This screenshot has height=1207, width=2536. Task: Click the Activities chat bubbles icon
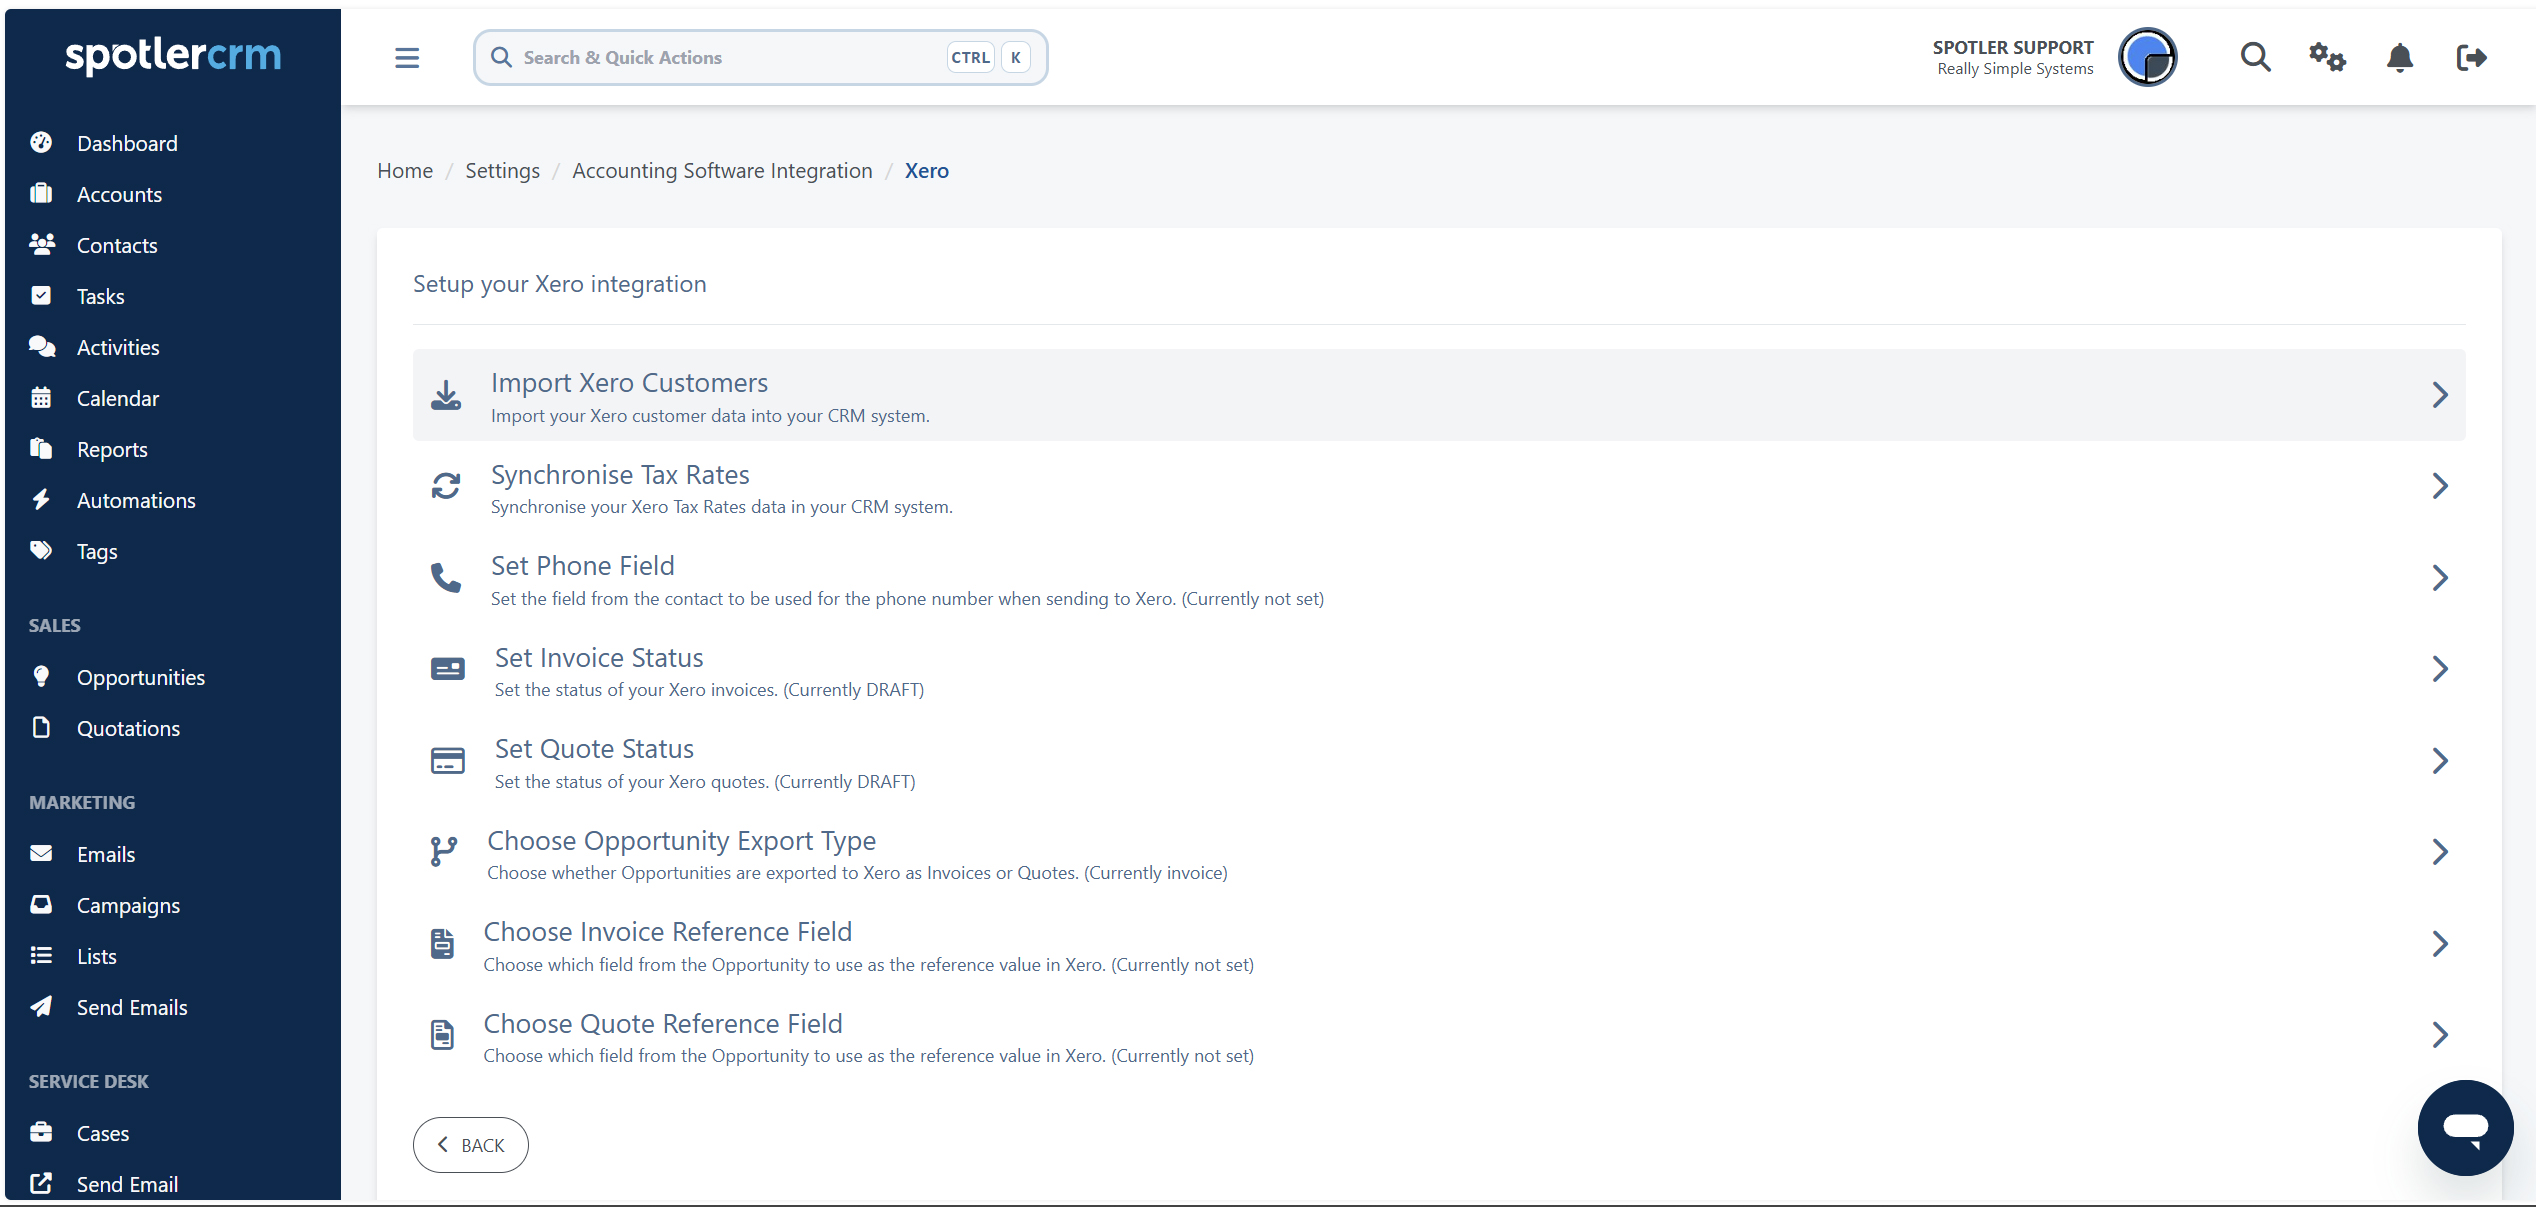pyautogui.click(x=41, y=346)
